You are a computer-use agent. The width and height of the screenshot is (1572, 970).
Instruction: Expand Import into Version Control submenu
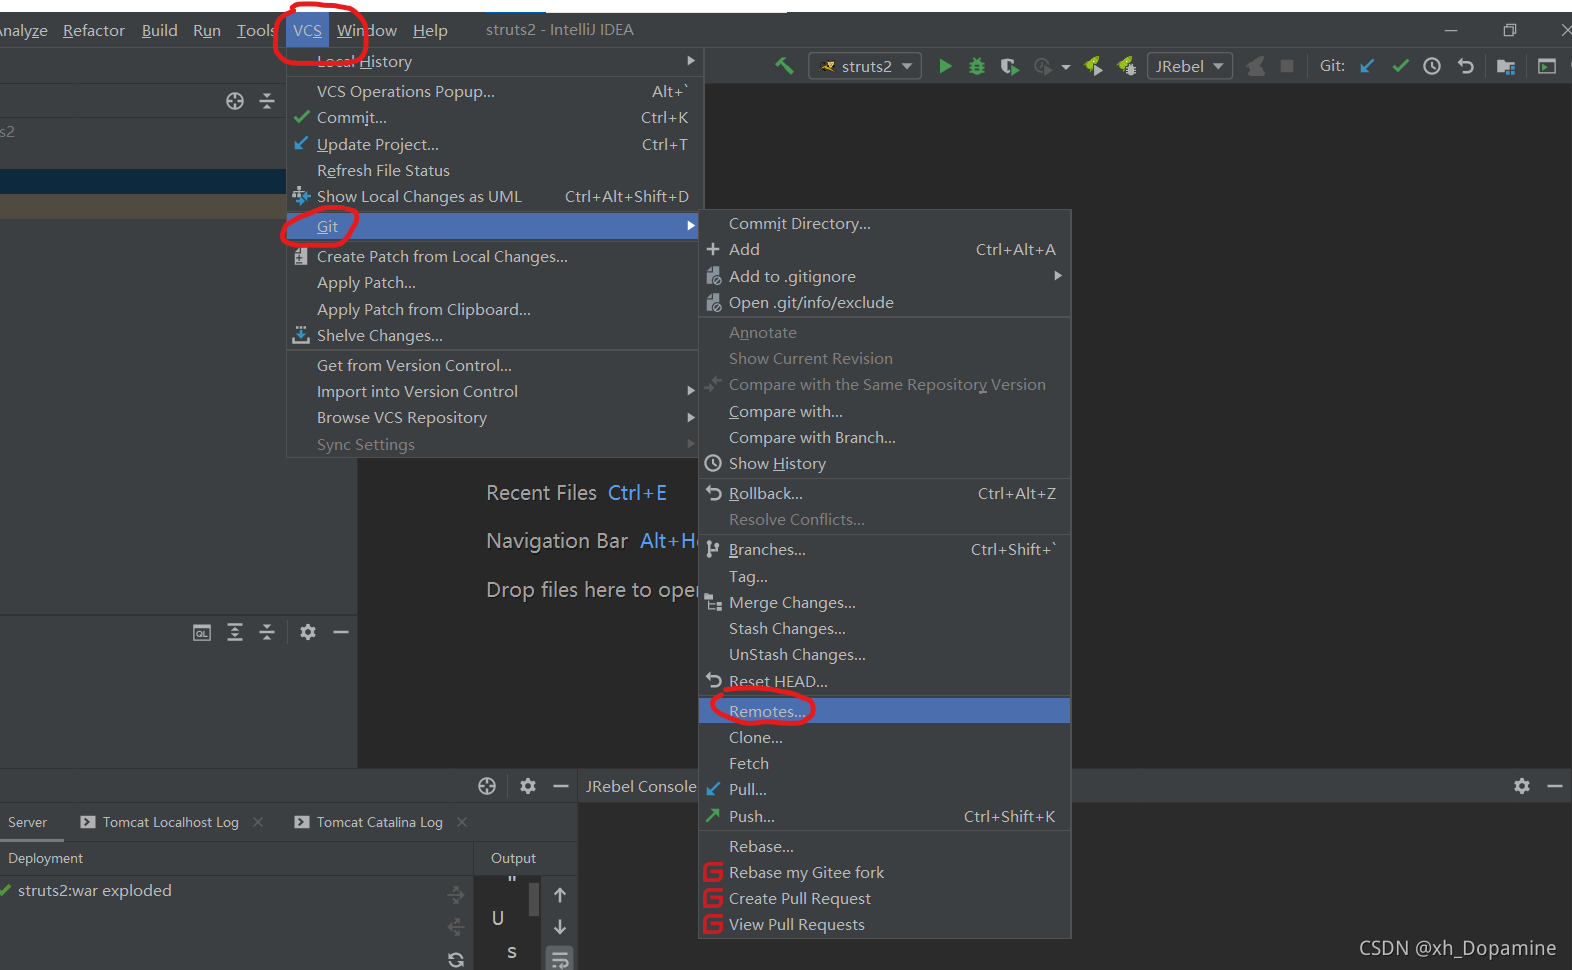[492, 392]
